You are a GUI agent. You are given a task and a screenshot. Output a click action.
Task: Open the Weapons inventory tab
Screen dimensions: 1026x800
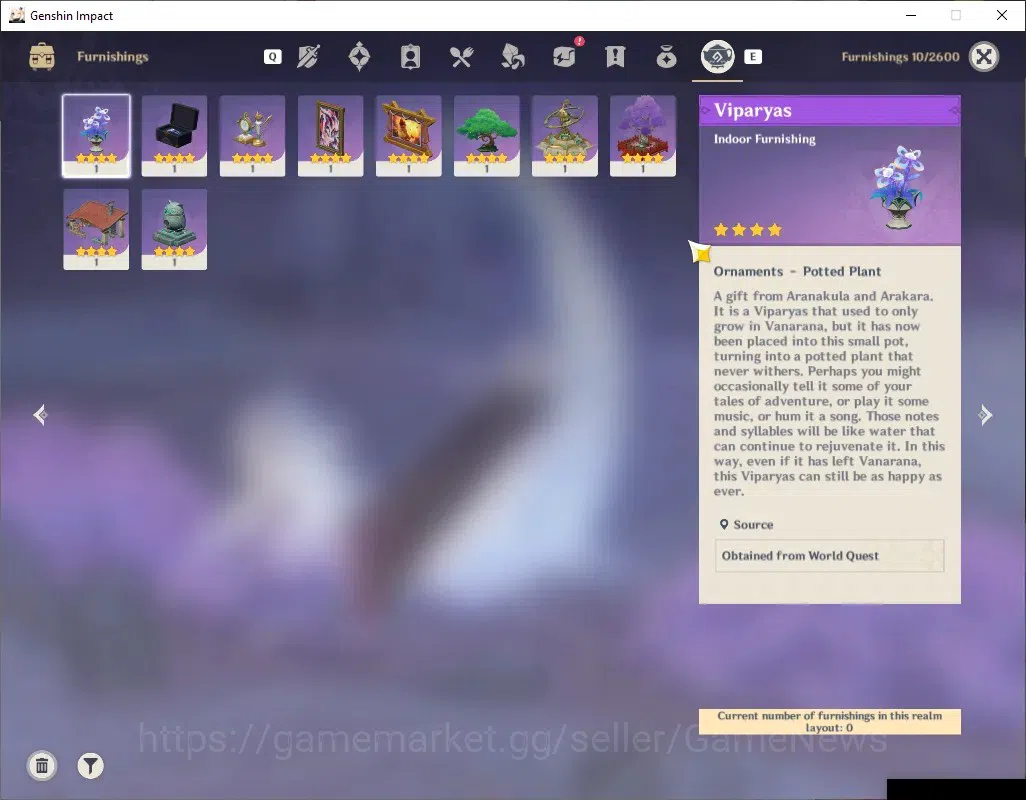point(308,57)
